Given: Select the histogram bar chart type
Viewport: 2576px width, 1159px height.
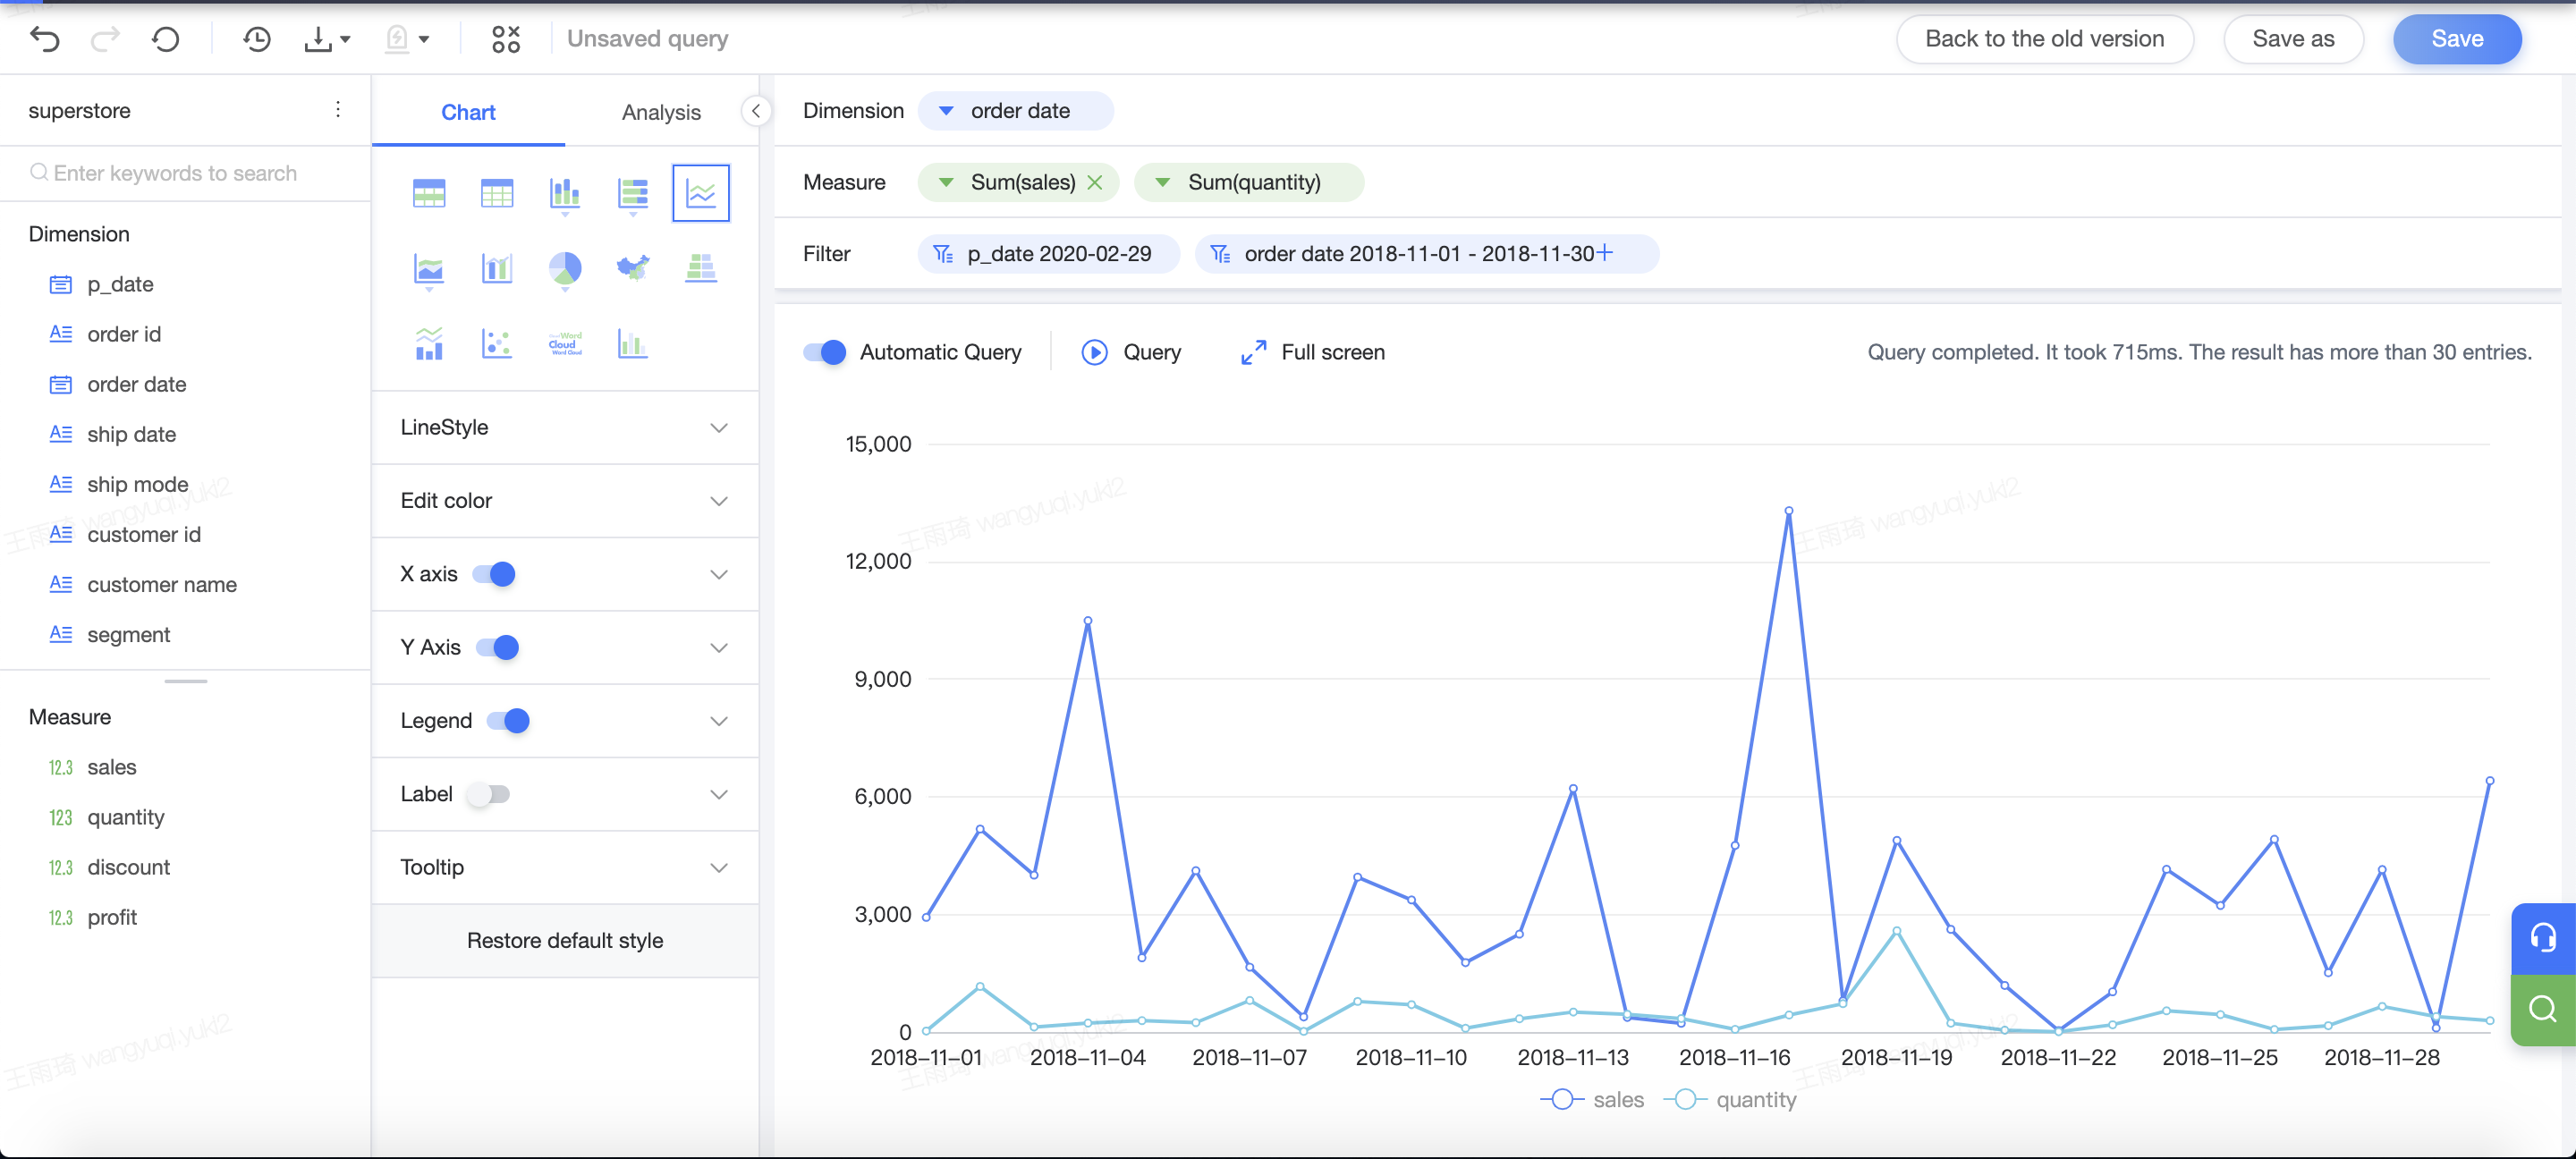Looking at the screenshot, I should coord(633,344).
